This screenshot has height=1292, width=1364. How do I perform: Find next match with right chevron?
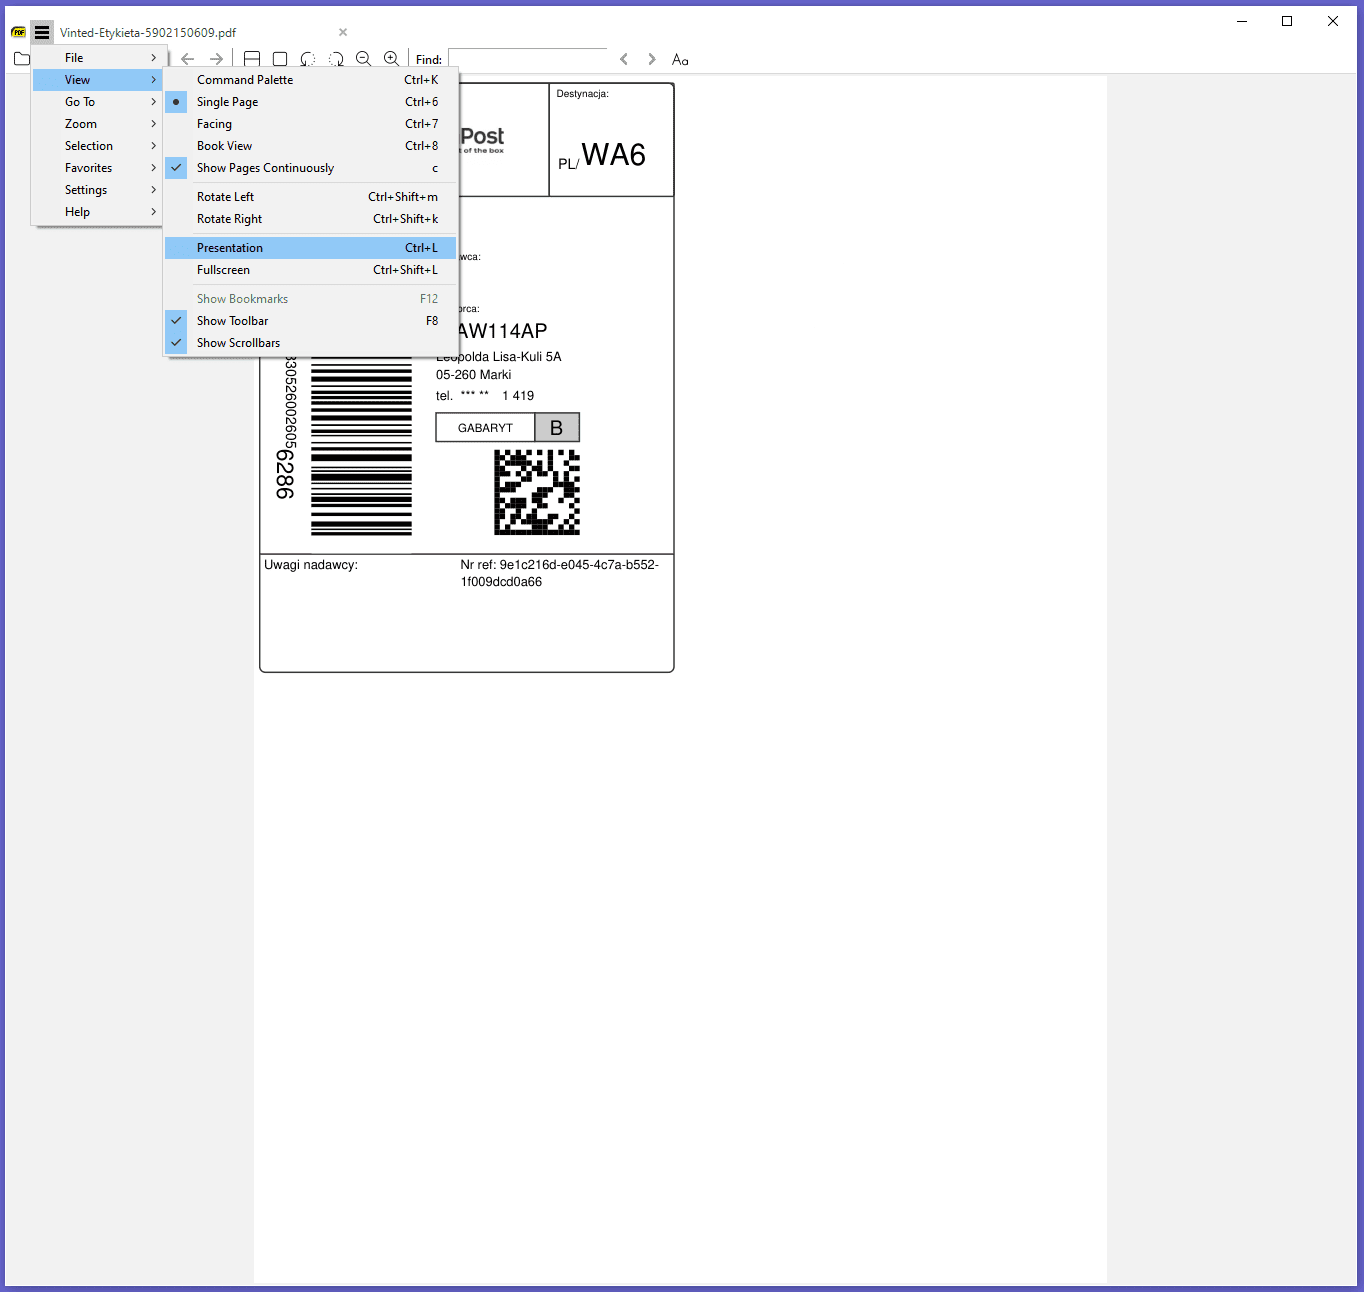tap(652, 59)
